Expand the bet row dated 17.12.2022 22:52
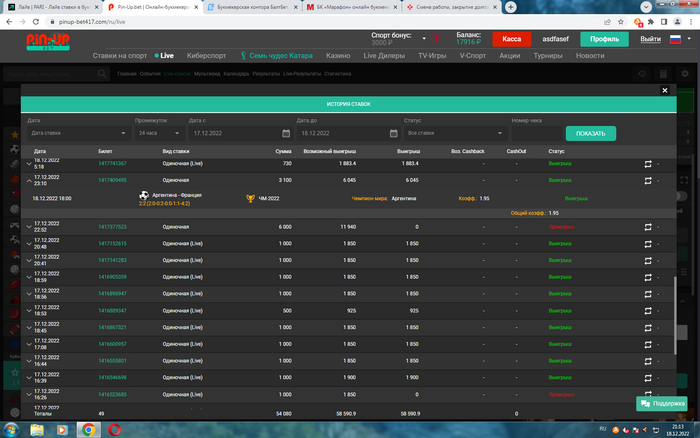This screenshot has height=438, width=700. click(29, 227)
